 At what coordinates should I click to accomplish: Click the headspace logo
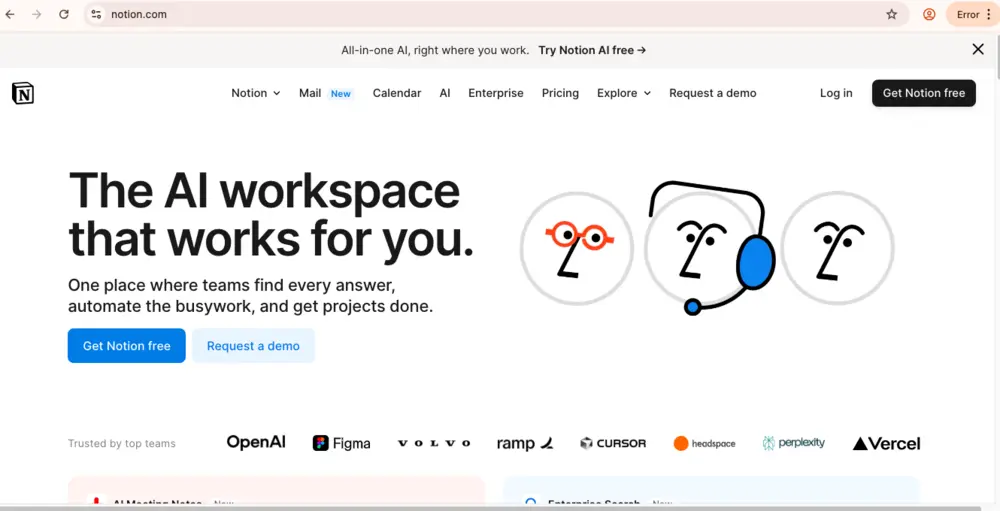point(704,443)
